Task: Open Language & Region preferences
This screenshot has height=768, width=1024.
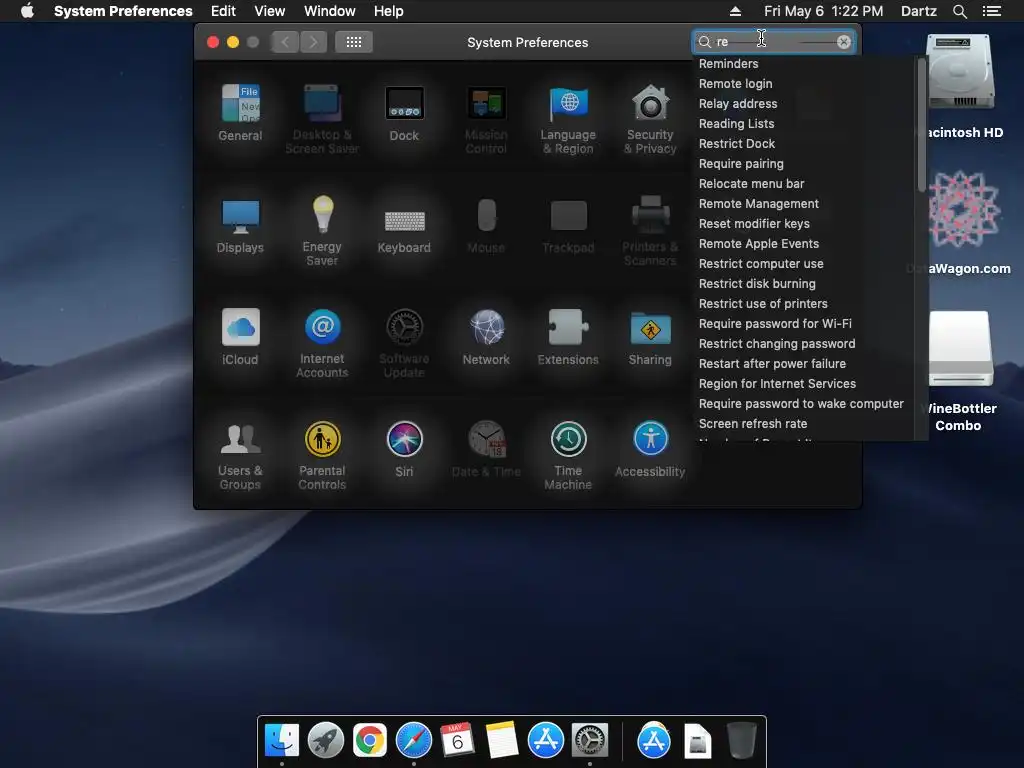Action: [x=568, y=119]
